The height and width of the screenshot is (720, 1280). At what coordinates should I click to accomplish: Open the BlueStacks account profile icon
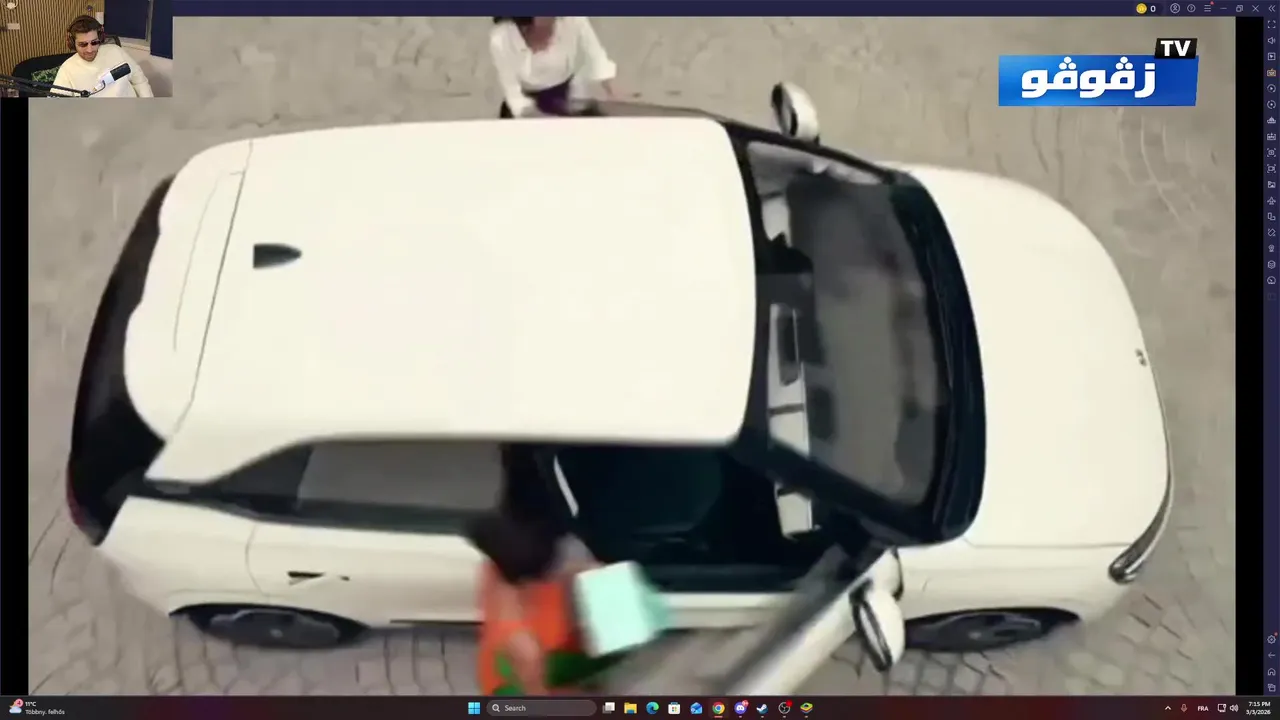1175,8
